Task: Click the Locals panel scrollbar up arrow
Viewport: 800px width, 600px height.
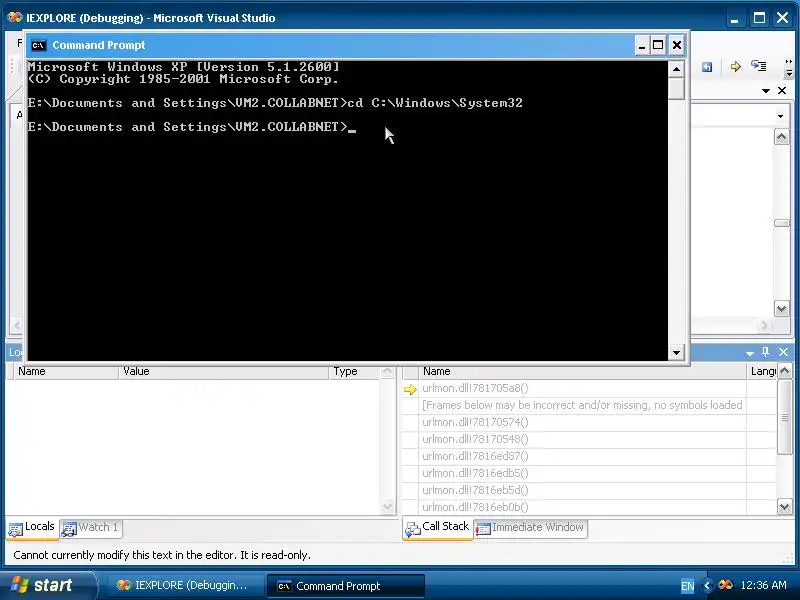Action: [x=387, y=371]
